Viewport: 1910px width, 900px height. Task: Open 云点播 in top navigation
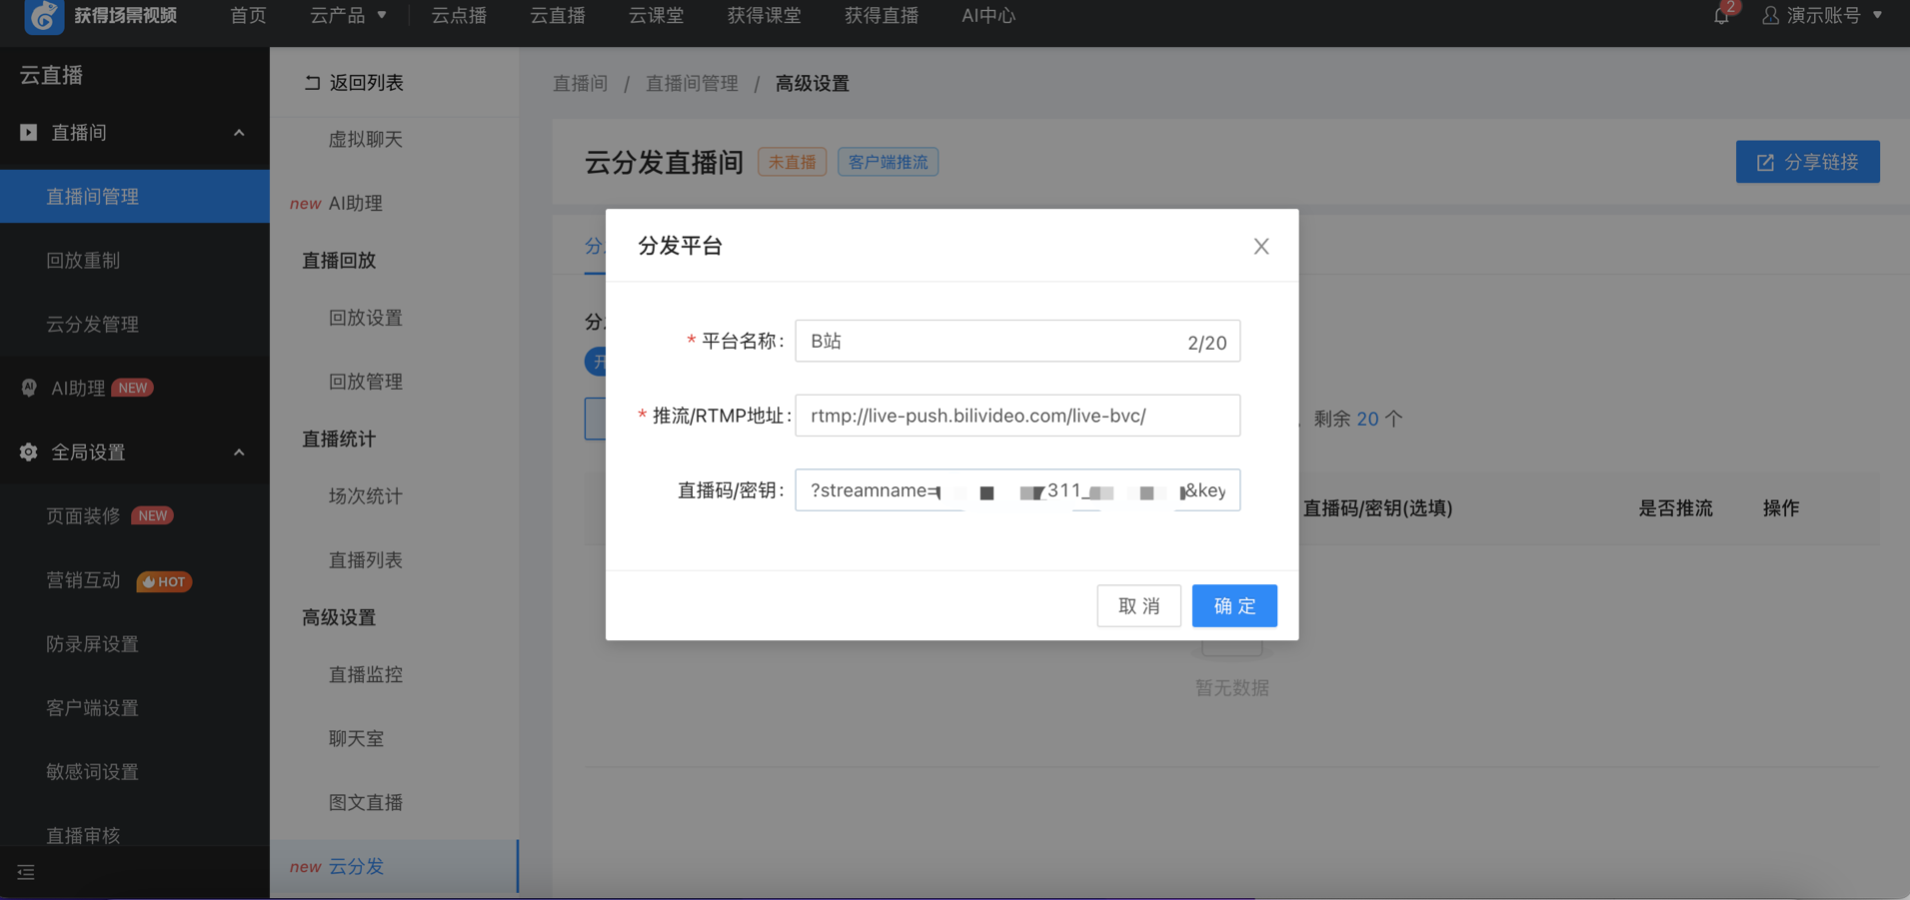tap(459, 16)
